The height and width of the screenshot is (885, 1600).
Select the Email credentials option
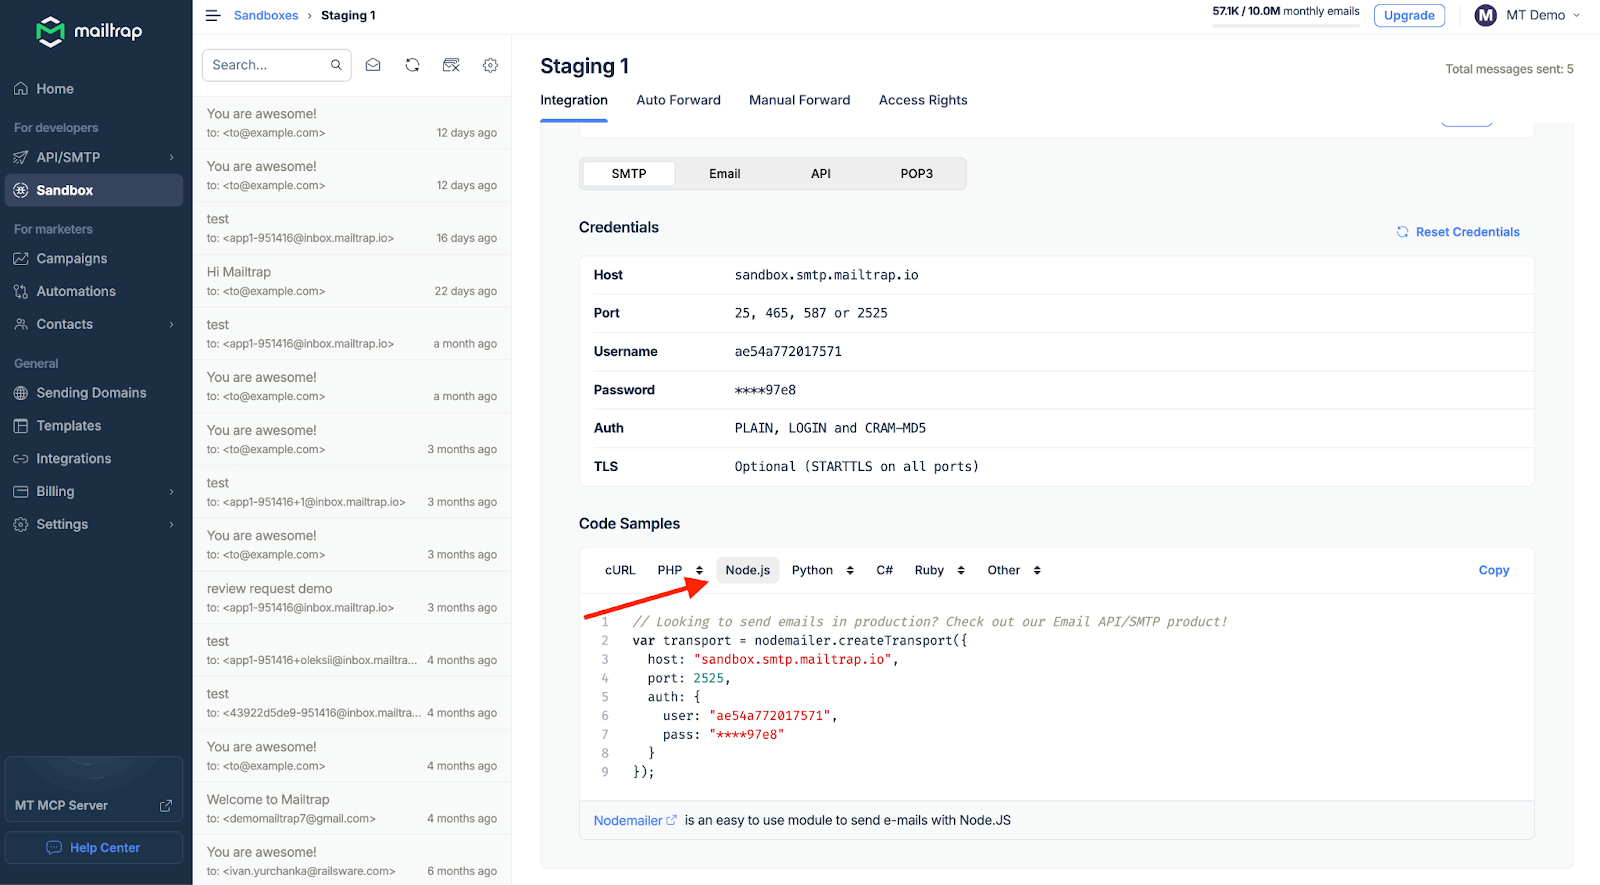click(x=725, y=174)
